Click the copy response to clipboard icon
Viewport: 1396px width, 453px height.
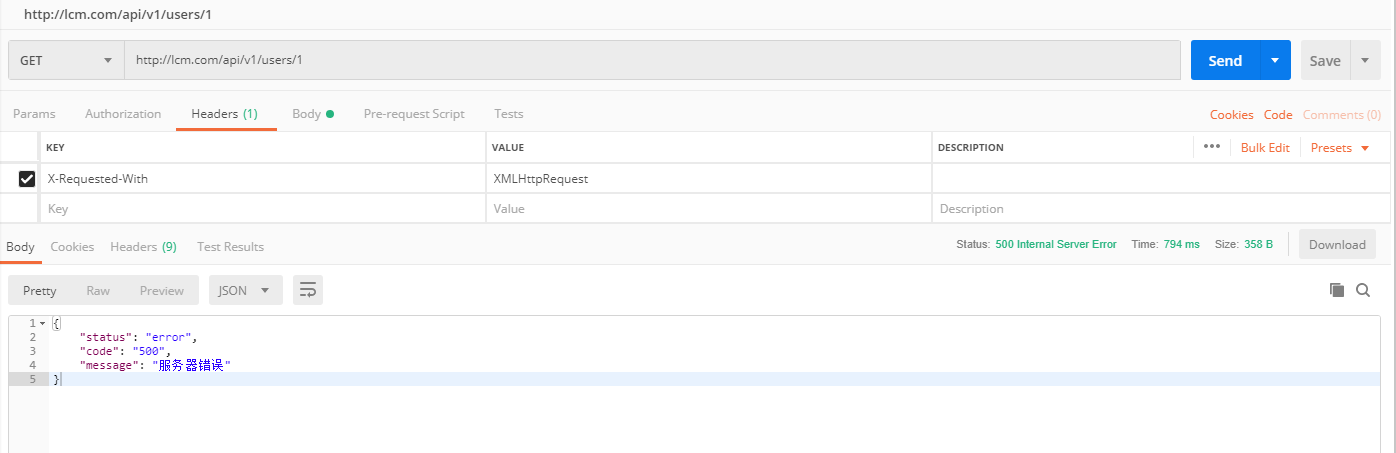[1337, 290]
